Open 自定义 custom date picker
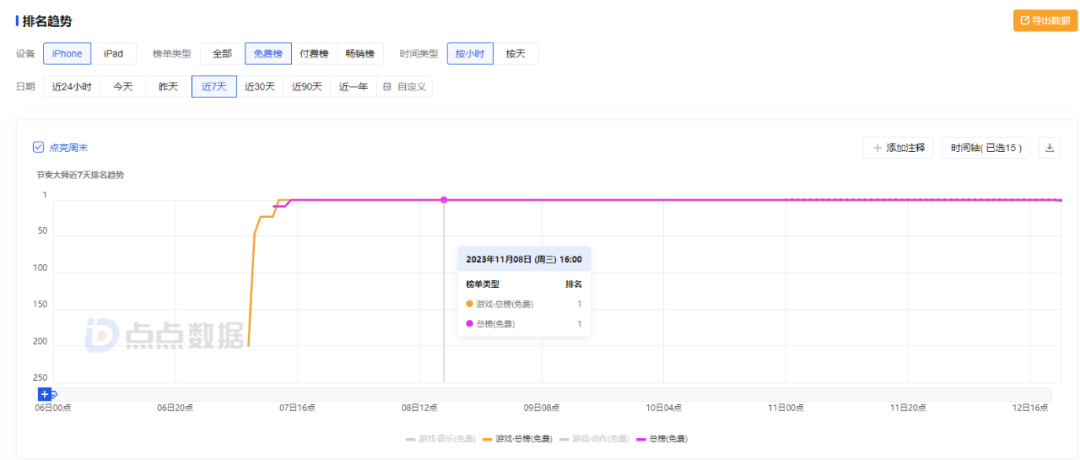Viewport: 1080px width, 460px height. coord(404,87)
